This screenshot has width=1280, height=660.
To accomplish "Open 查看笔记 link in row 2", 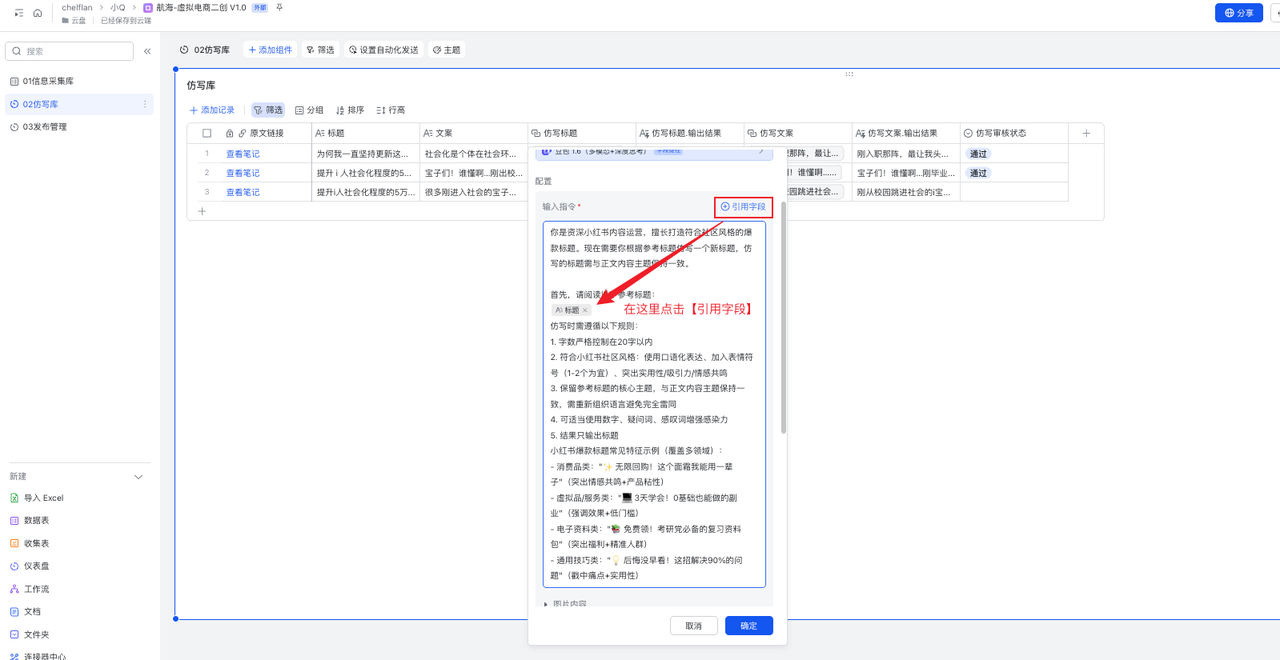I will pyautogui.click(x=243, y=173).
